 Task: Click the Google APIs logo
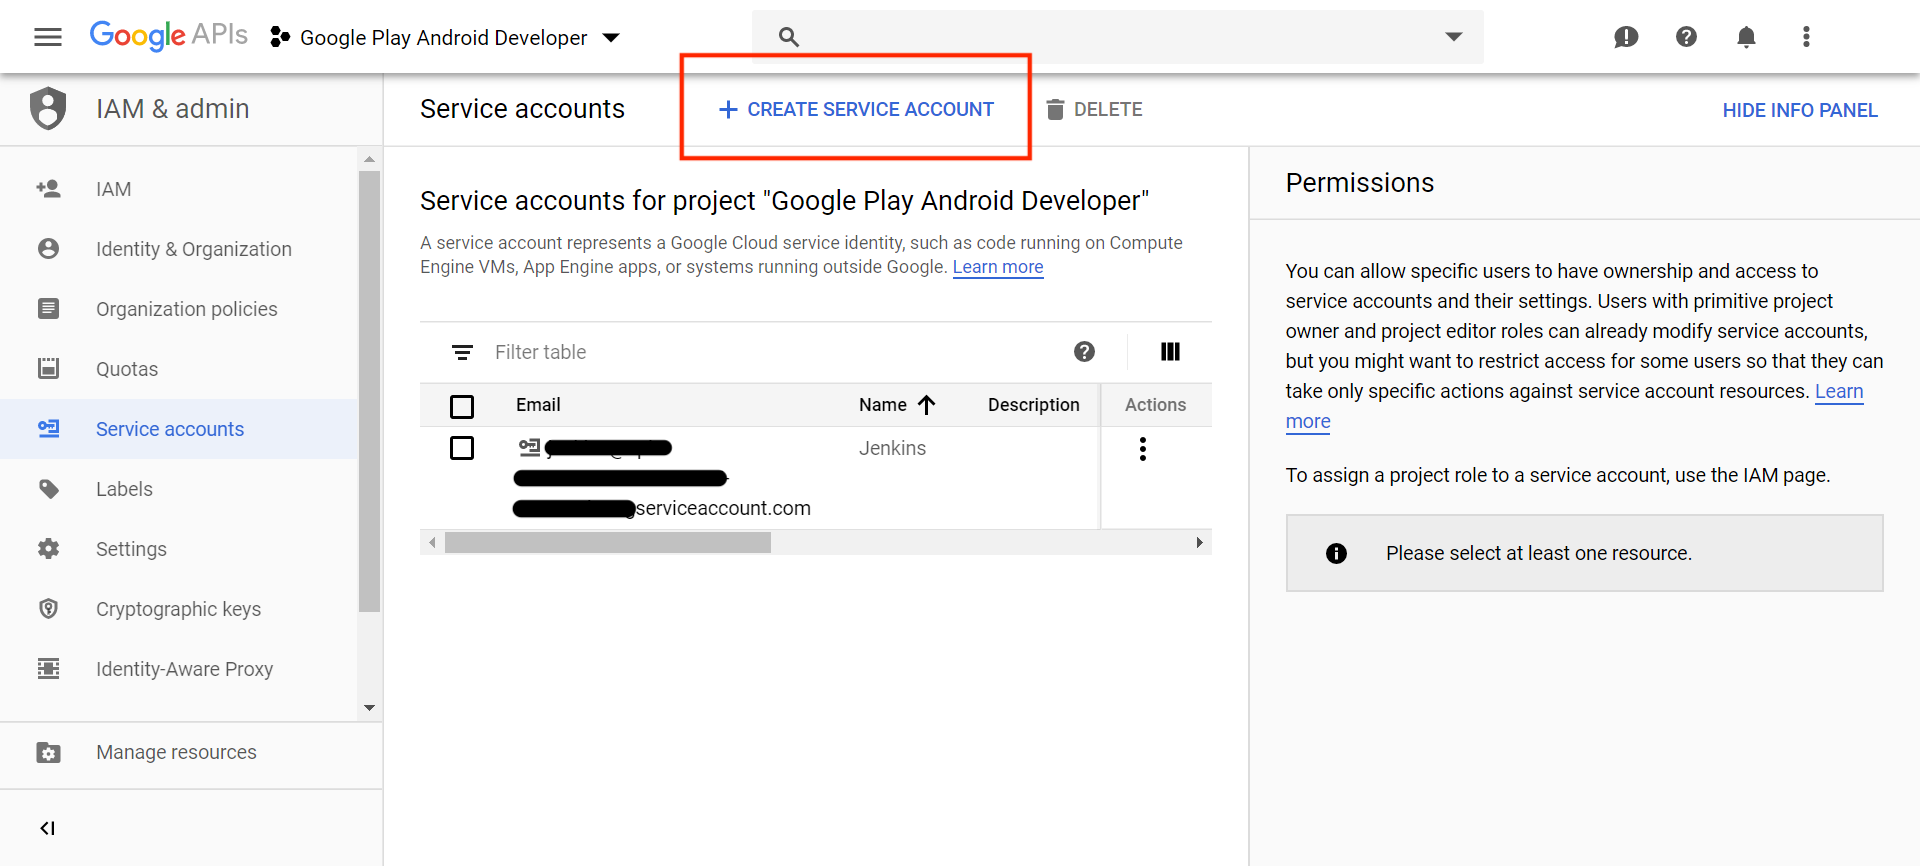point(168,35)
